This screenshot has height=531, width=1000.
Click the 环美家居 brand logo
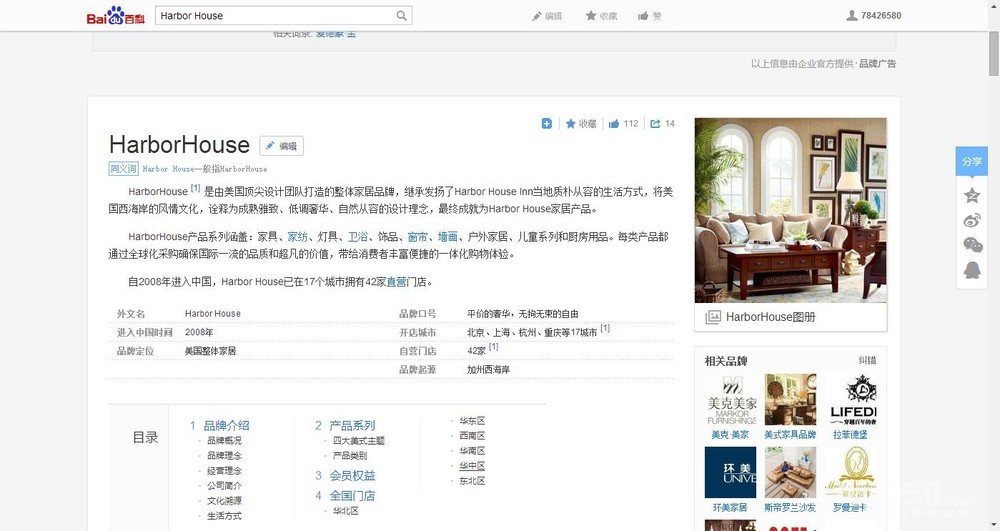coord(730,472)
